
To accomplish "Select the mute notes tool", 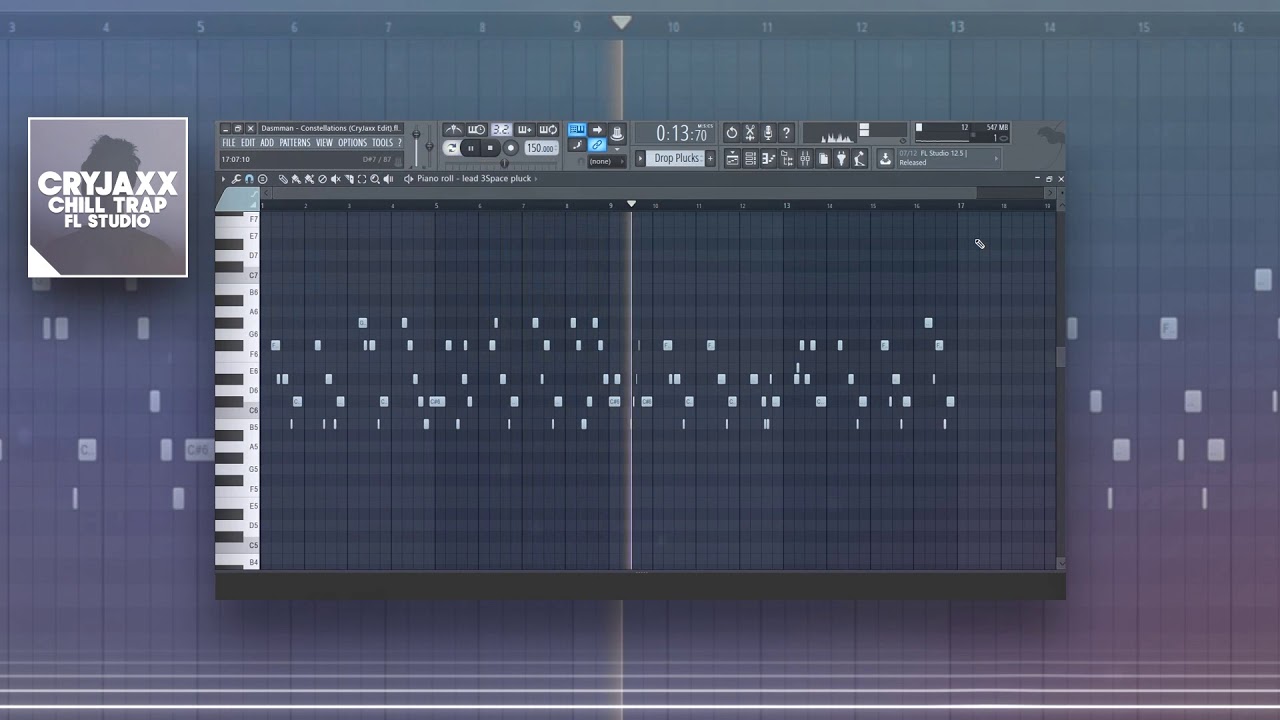I will pyautogui.click(x=335, y=179).
